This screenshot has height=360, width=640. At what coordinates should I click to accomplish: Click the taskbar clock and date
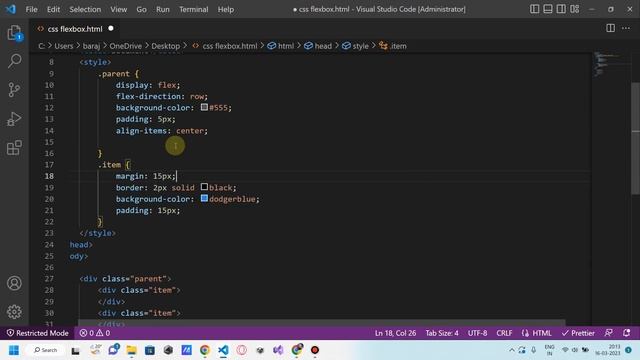(x=608, y=350)
